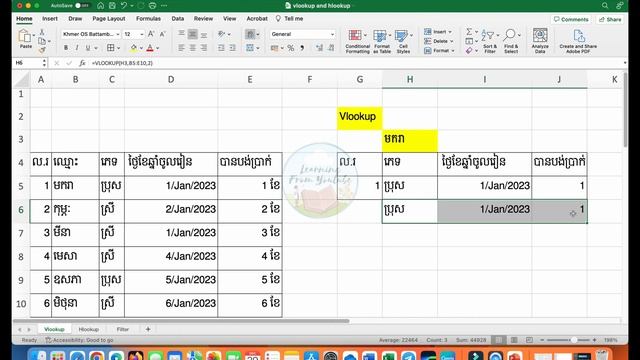This screenshot has width=640, height=360.
Task: Toggle Top Align vertical alignment
Action: tap(181, 34)
